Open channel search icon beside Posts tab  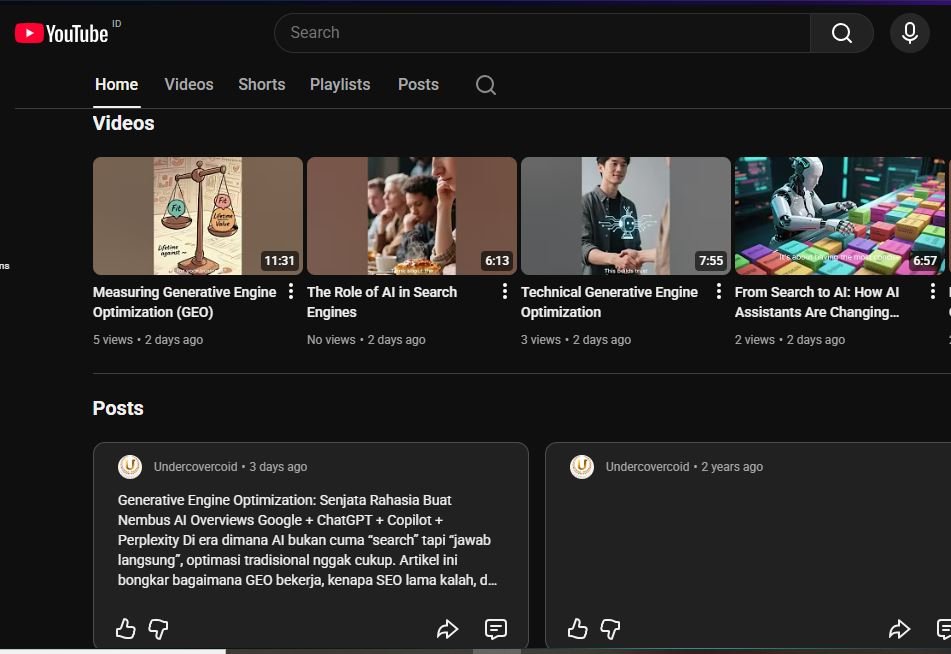tap(486, 85)
